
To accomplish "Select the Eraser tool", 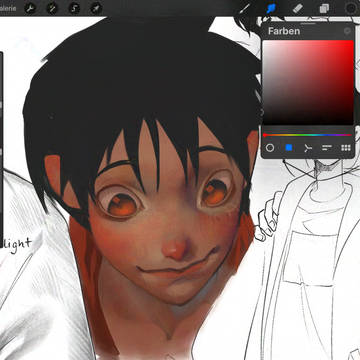I will pos(298,8).
